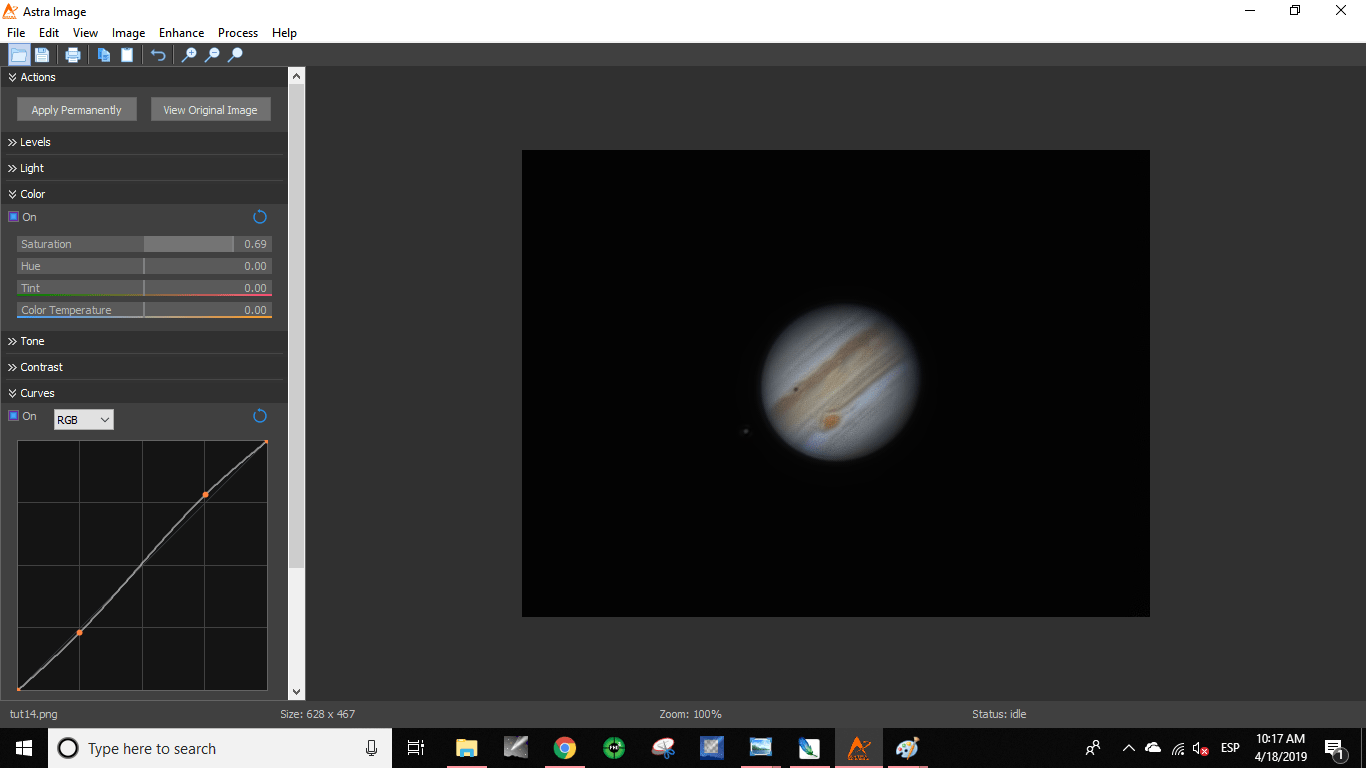Click the Copy image toolbar icon
The height and width of the screenshot is (768, 1366).
point(103,55)
